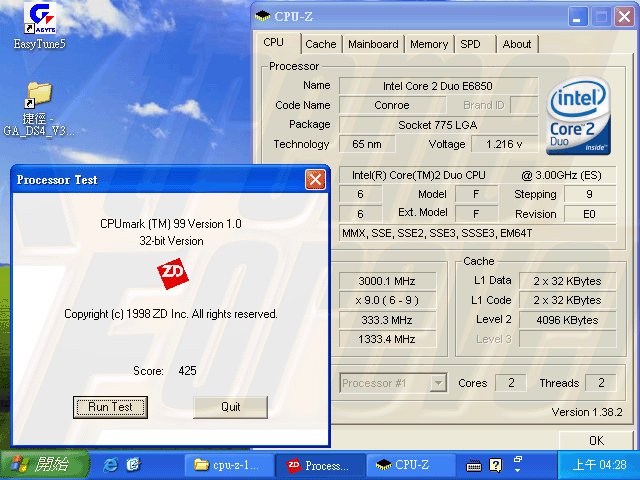
Task: Click the CPUmark (TM) 99 Version 1.0 text
Action: click(x=171, y=224)
